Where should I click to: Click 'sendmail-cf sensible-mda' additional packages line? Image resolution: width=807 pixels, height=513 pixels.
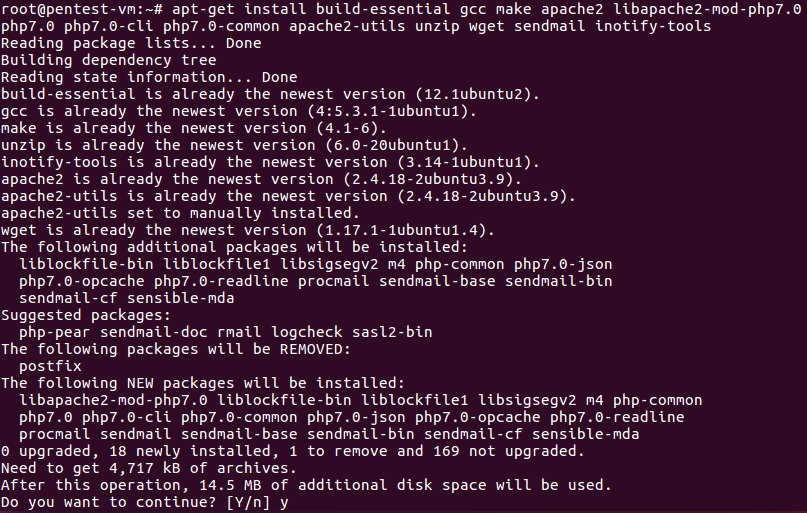[127, 298]
